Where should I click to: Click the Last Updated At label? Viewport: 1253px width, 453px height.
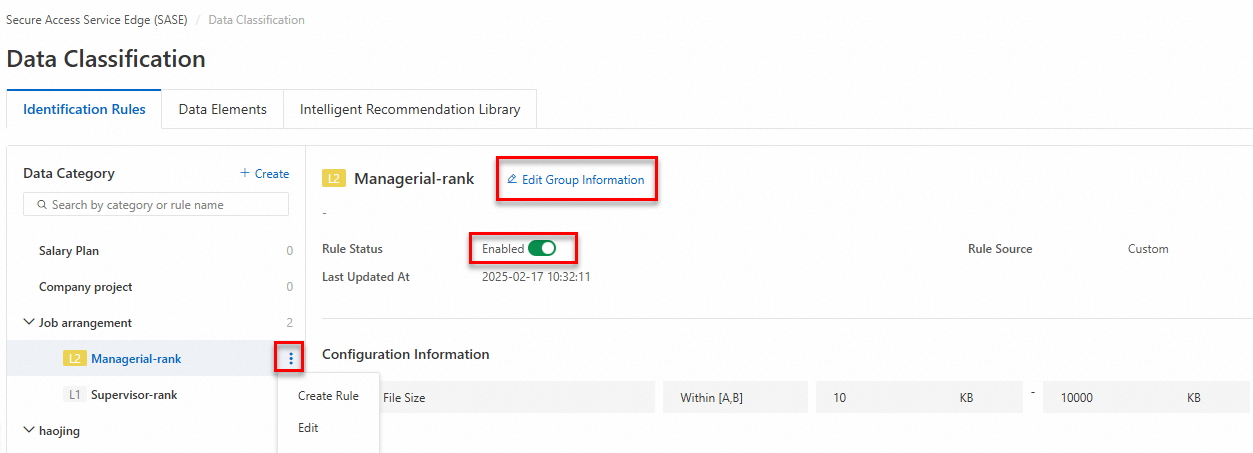pos(366,277)
